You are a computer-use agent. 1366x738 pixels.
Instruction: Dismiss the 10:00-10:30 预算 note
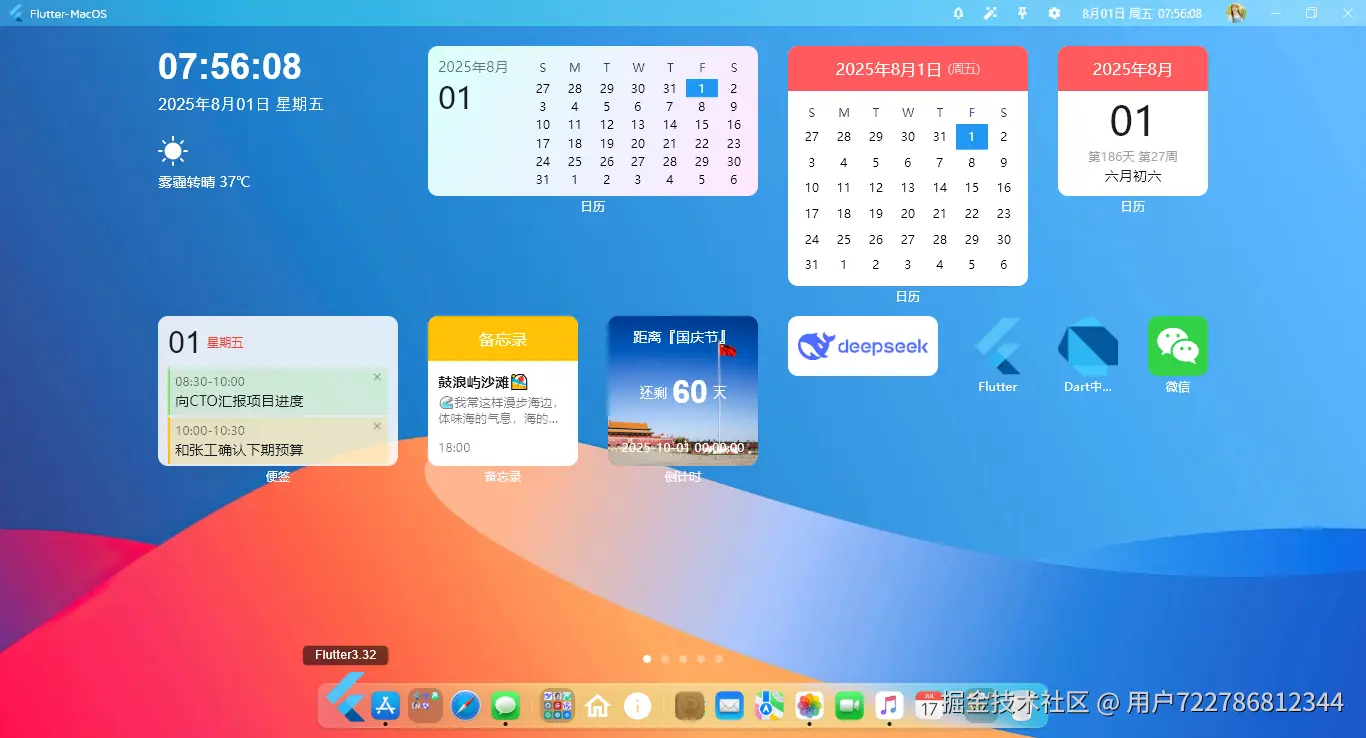point(378,425)
